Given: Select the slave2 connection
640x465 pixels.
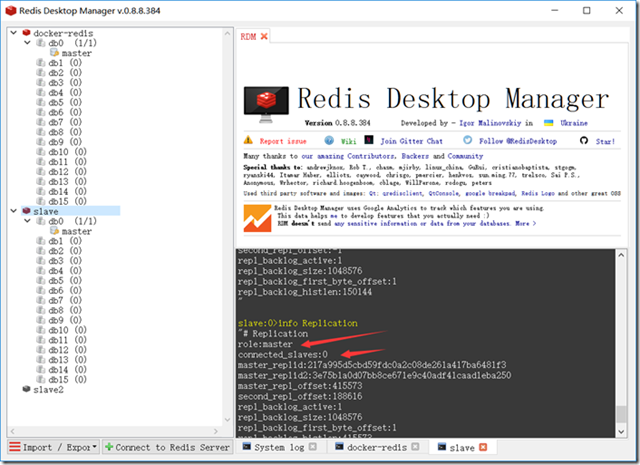Looking at the screenshot, I should tap(49, 389).
